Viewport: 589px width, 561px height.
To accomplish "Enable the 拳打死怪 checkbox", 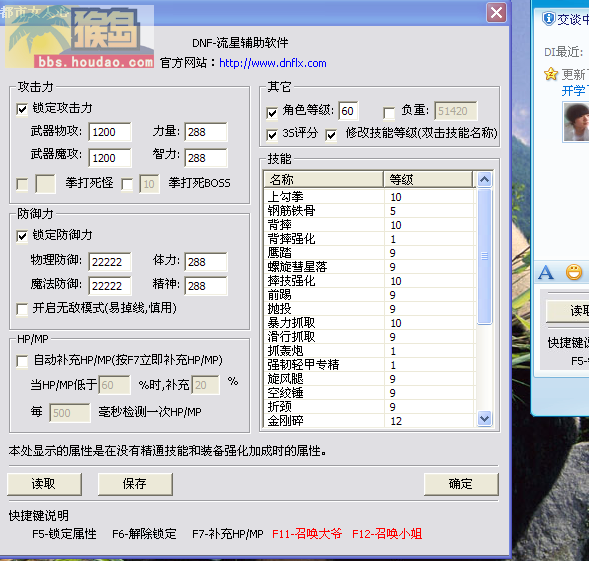I will [x=22, y=184].
